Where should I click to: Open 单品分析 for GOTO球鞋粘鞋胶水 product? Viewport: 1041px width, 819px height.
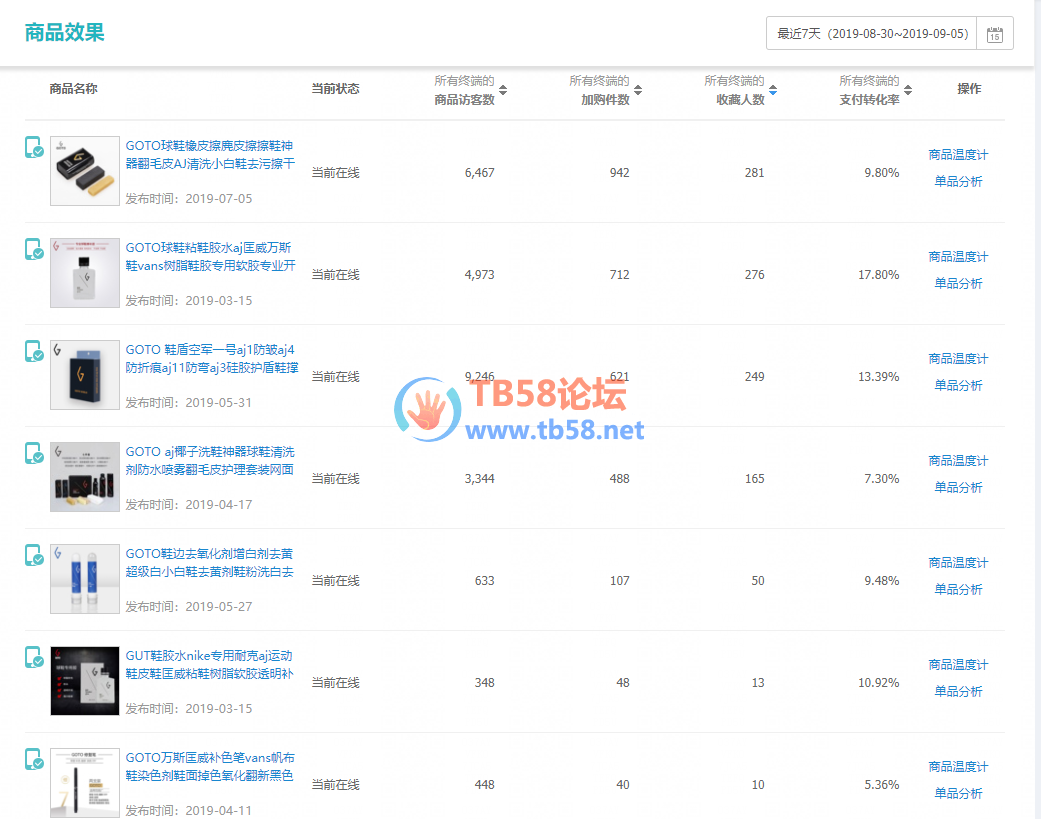pyautogui.click(x=958, y=284)
